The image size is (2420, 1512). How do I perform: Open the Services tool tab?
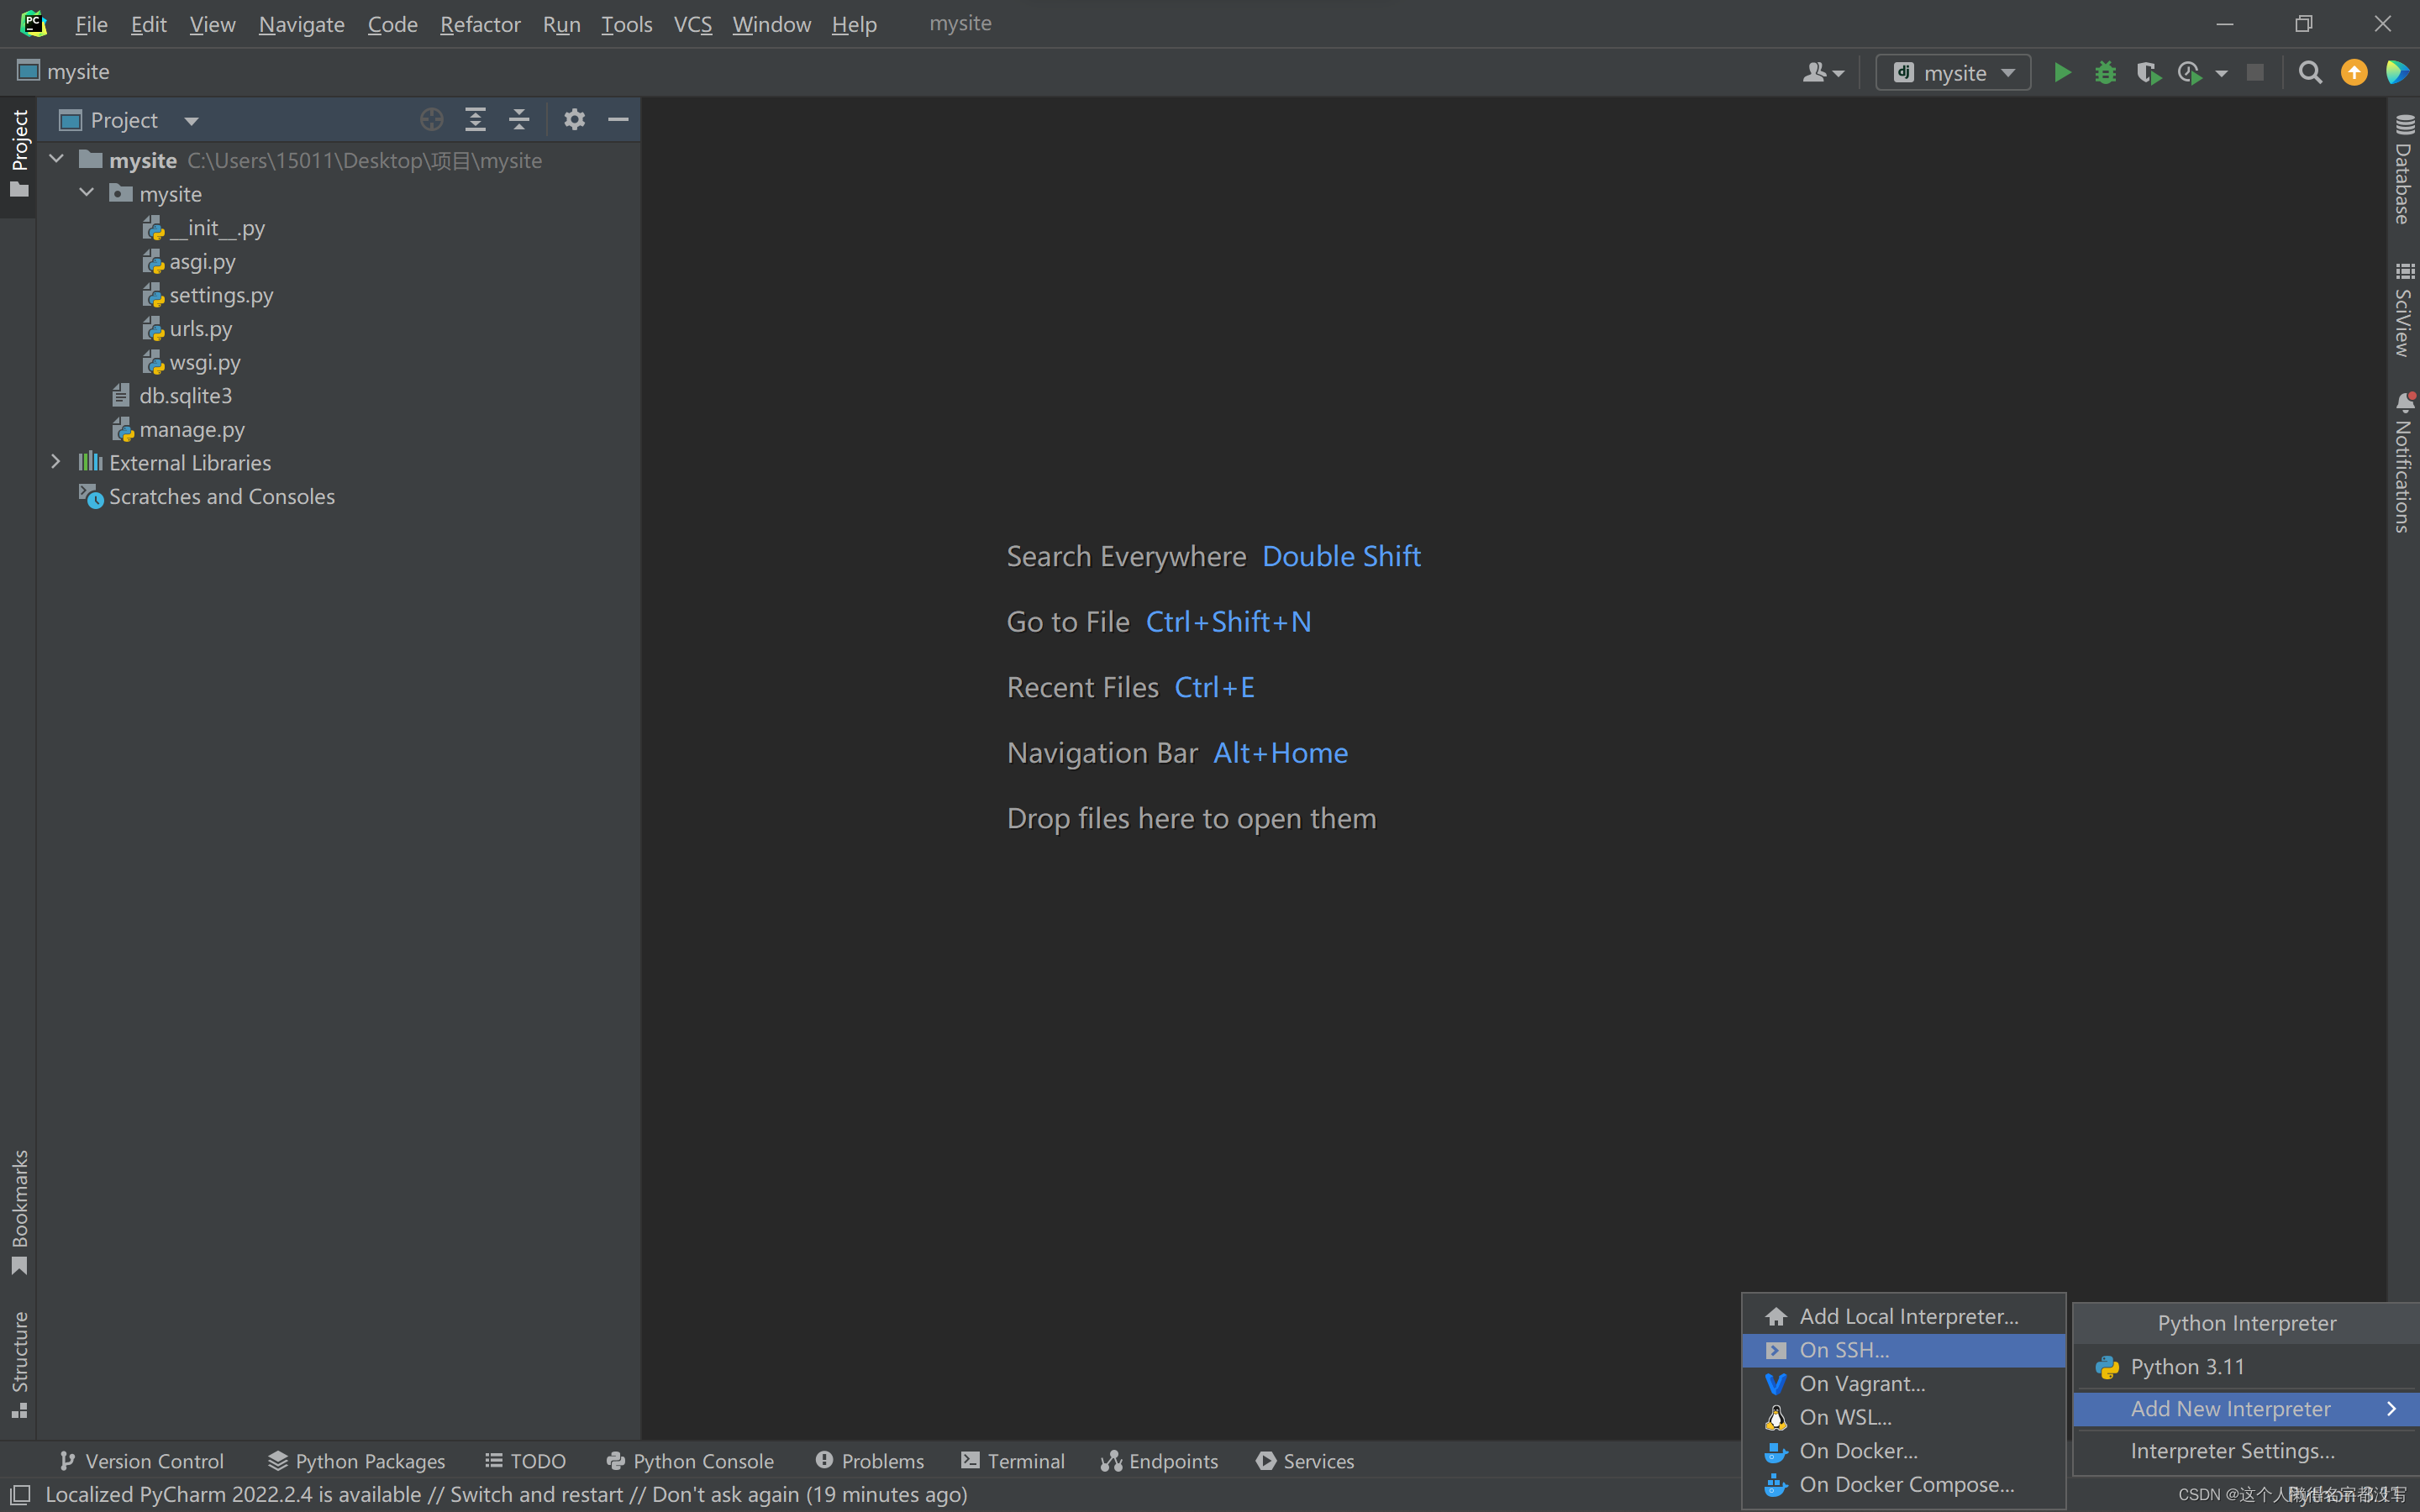pos(1305,1461)
